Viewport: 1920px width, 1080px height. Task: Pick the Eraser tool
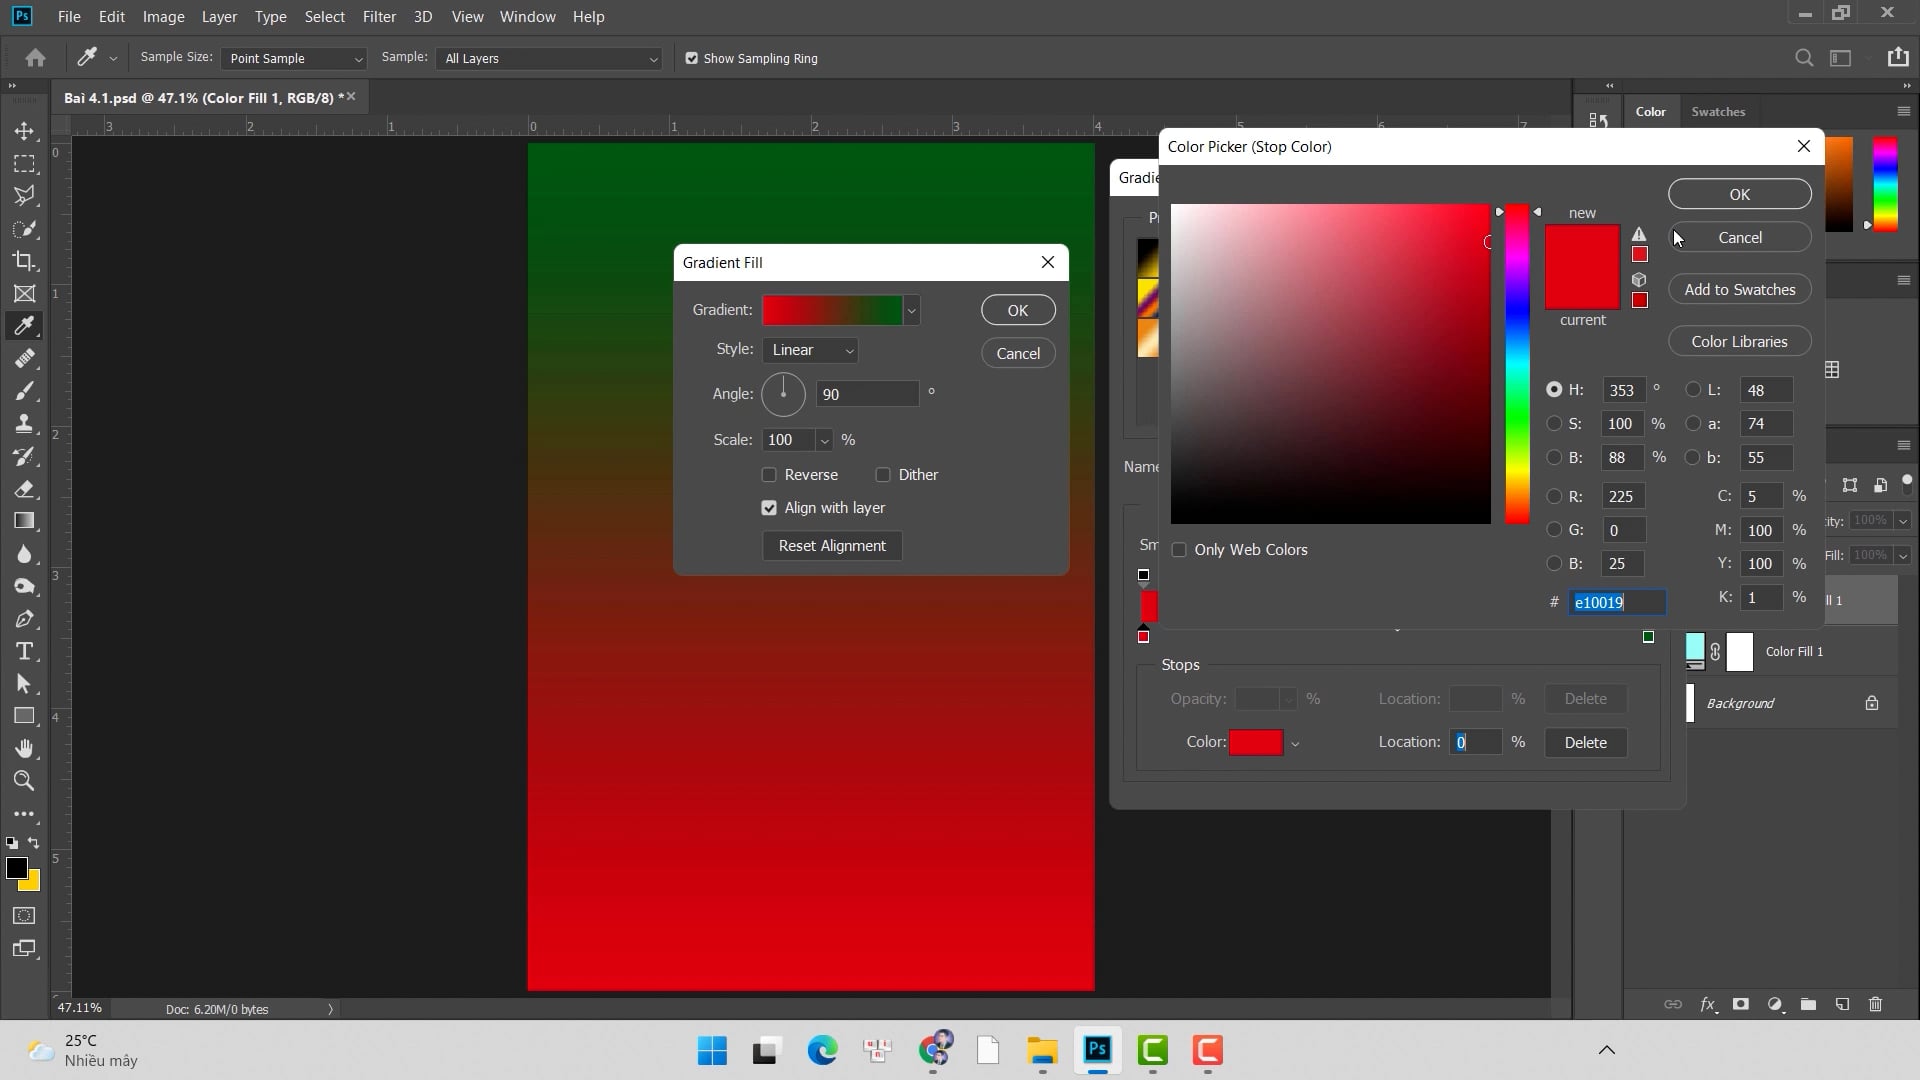pyautogui.click(x=24, y=489)
